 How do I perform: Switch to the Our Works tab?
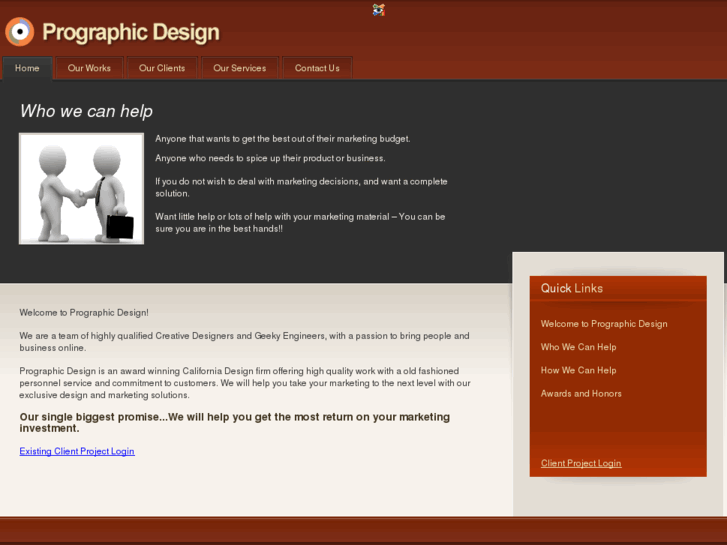tap(89, 68)
